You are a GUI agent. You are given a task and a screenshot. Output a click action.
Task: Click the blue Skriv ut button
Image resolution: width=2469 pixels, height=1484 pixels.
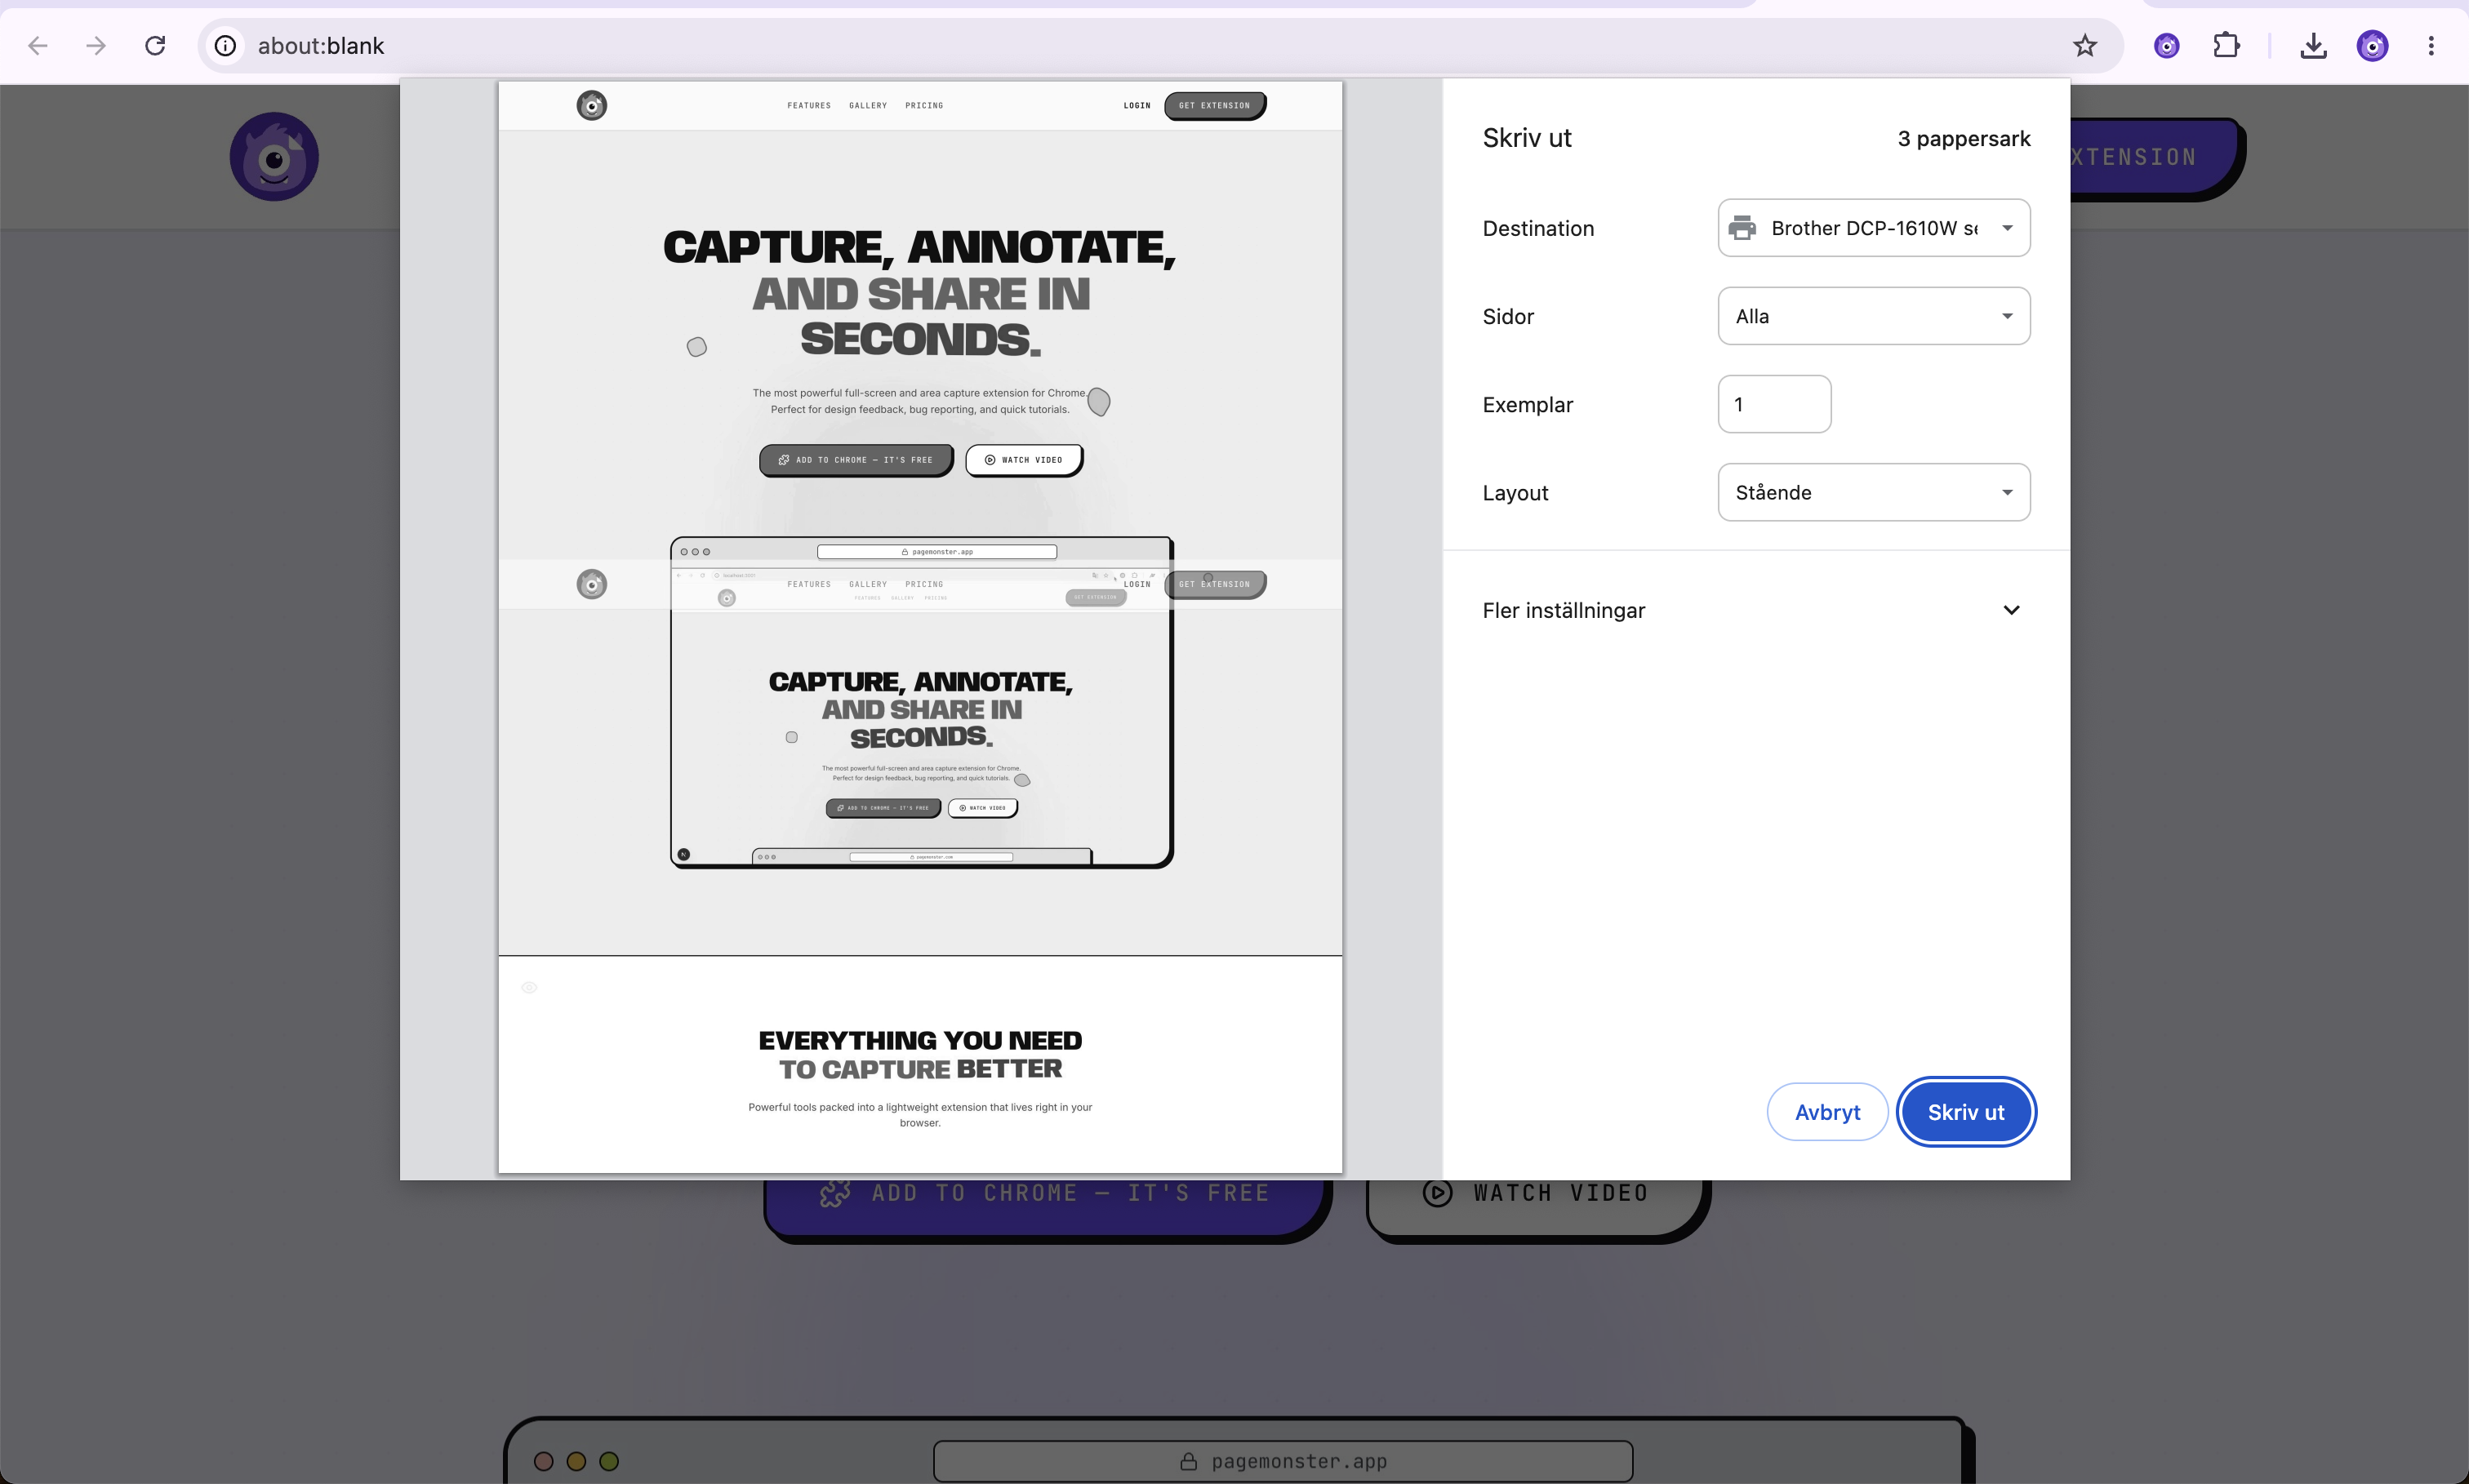1966,1112
